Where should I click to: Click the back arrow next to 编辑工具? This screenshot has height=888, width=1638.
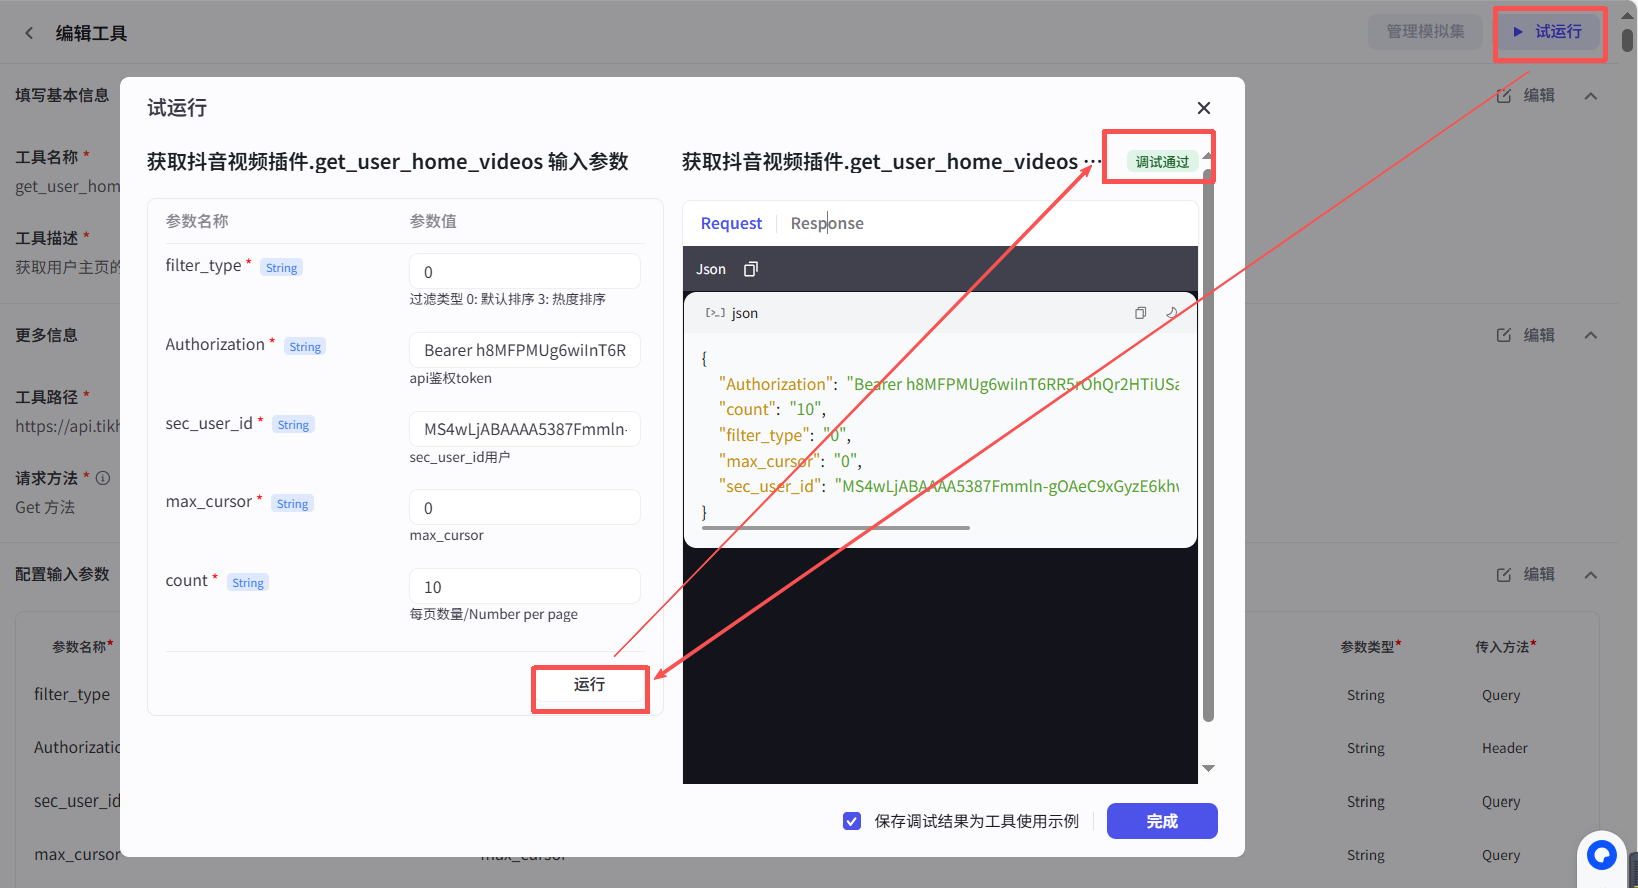click(x=29, y=33)
